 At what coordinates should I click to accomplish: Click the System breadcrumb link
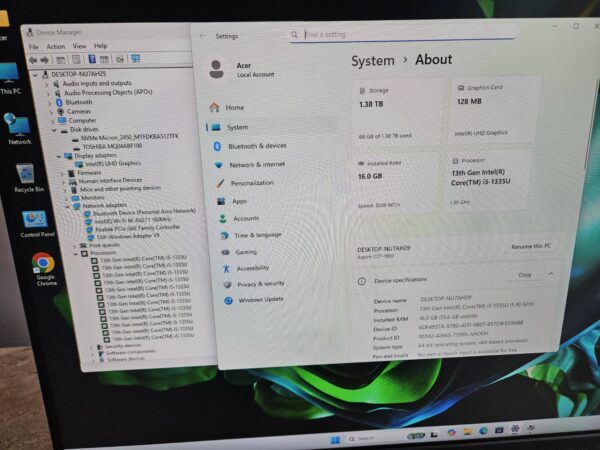[x=373, y=61]
